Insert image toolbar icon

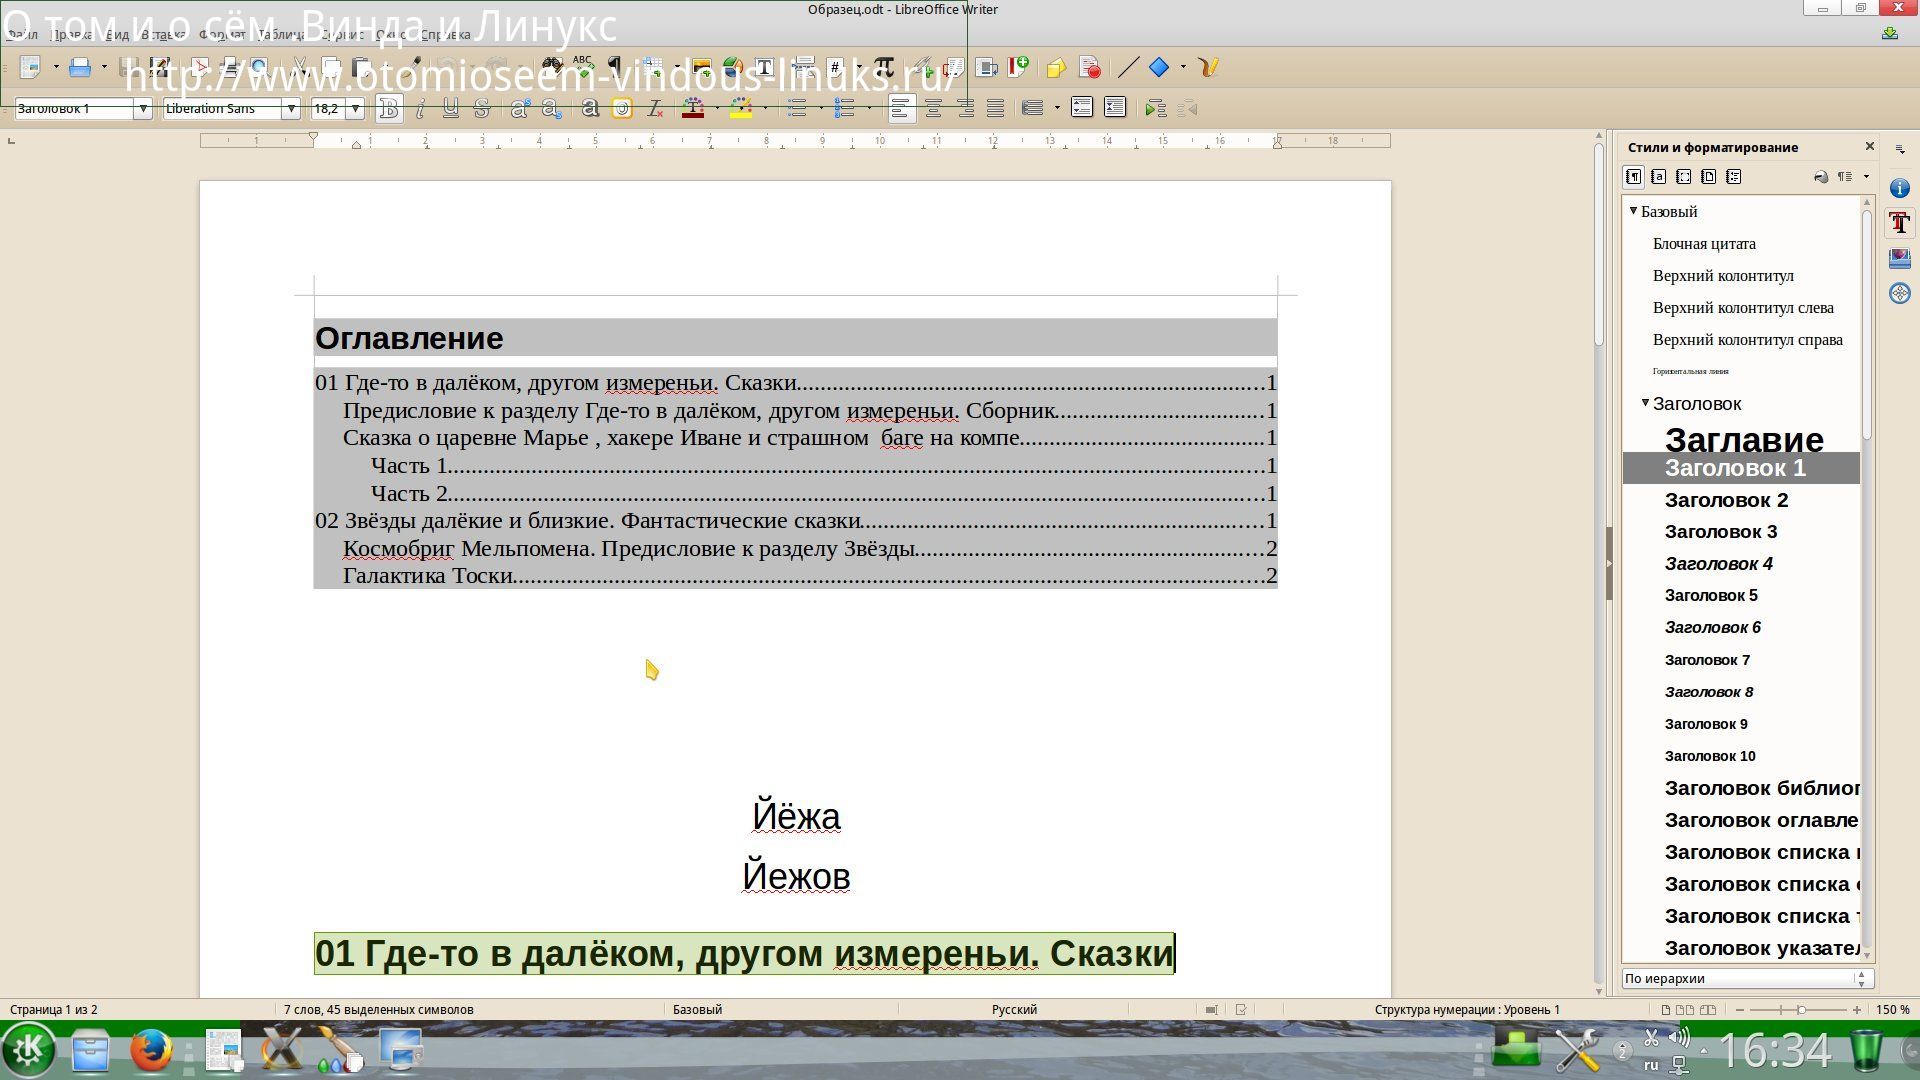[x=701, y=67]
